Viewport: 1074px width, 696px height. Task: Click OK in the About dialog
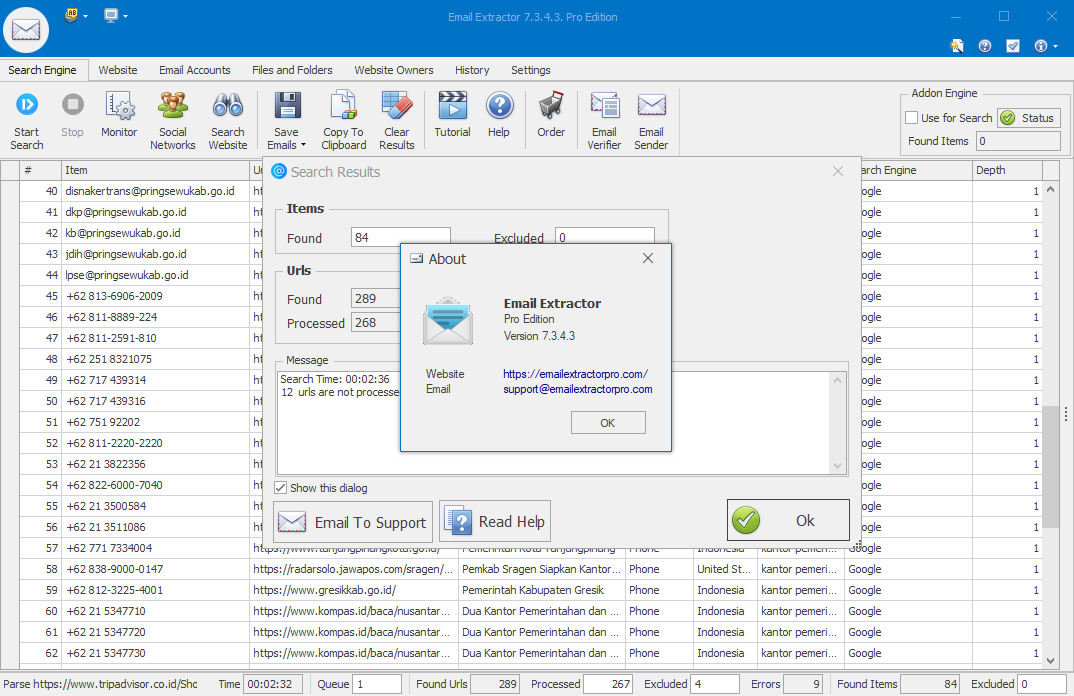coord(608,423)
